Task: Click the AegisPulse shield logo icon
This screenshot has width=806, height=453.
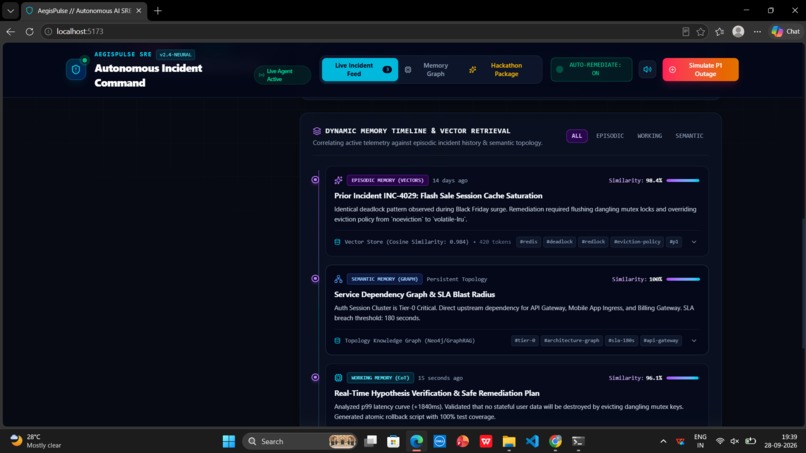Action: 76,69
